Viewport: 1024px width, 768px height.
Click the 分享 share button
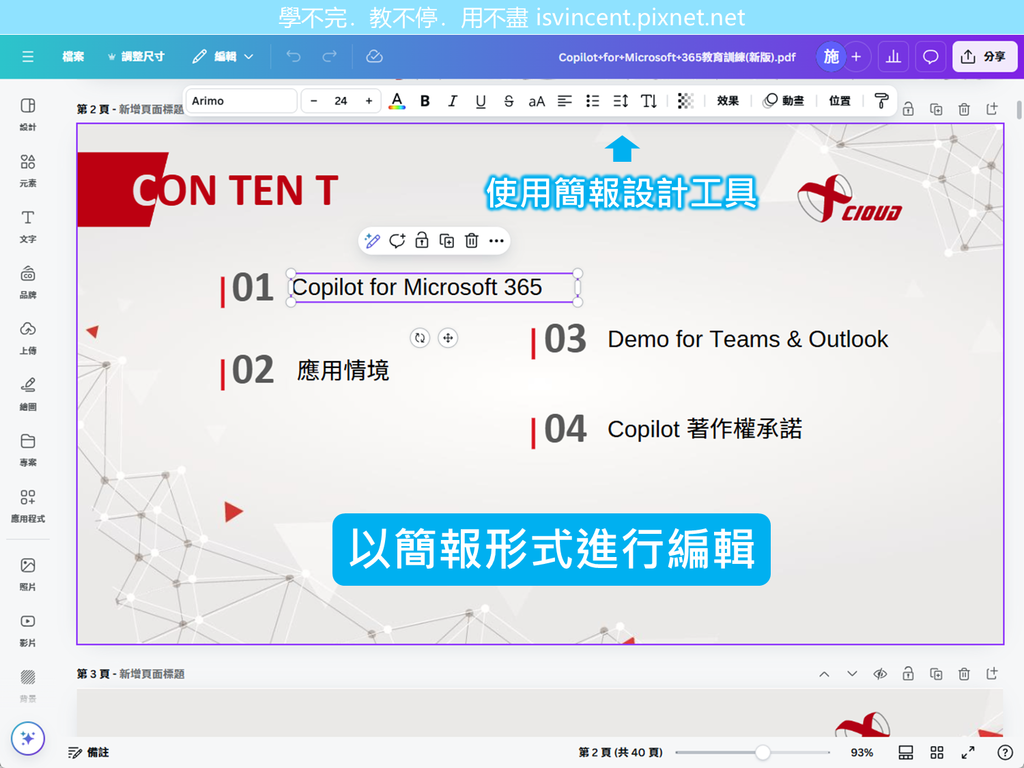[x=984, y=57]
